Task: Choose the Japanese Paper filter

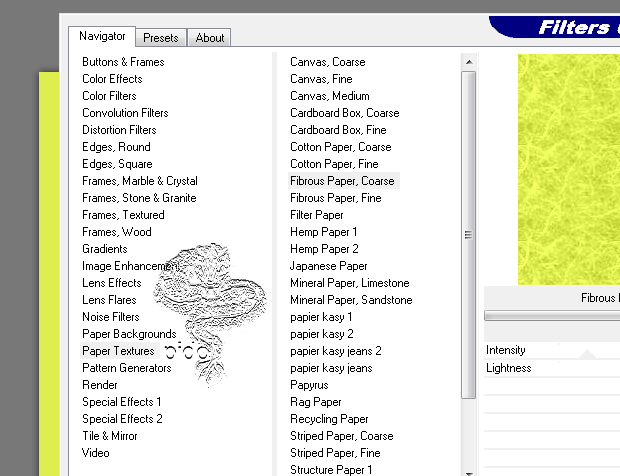Action: [329, 266]
